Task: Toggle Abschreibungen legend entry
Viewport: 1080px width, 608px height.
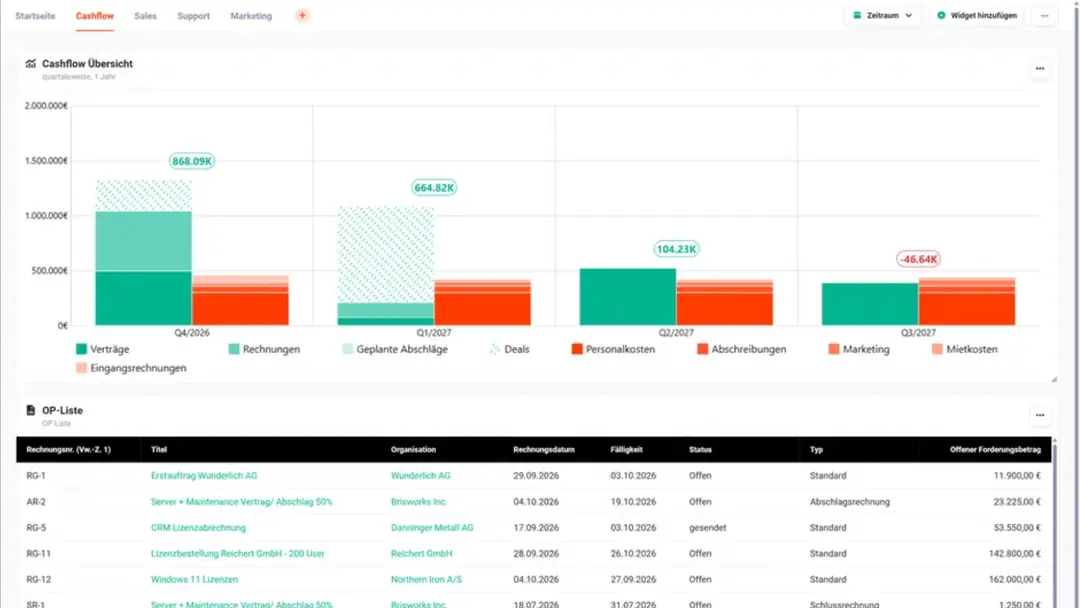Action: (x=742, y=349)
